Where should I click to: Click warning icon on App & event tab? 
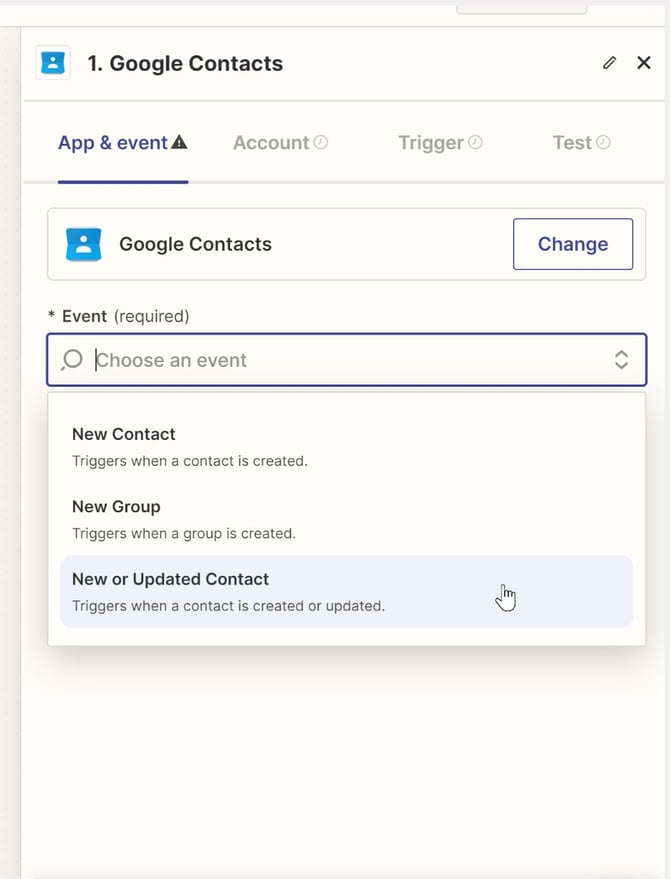click(x=180, y=143)
